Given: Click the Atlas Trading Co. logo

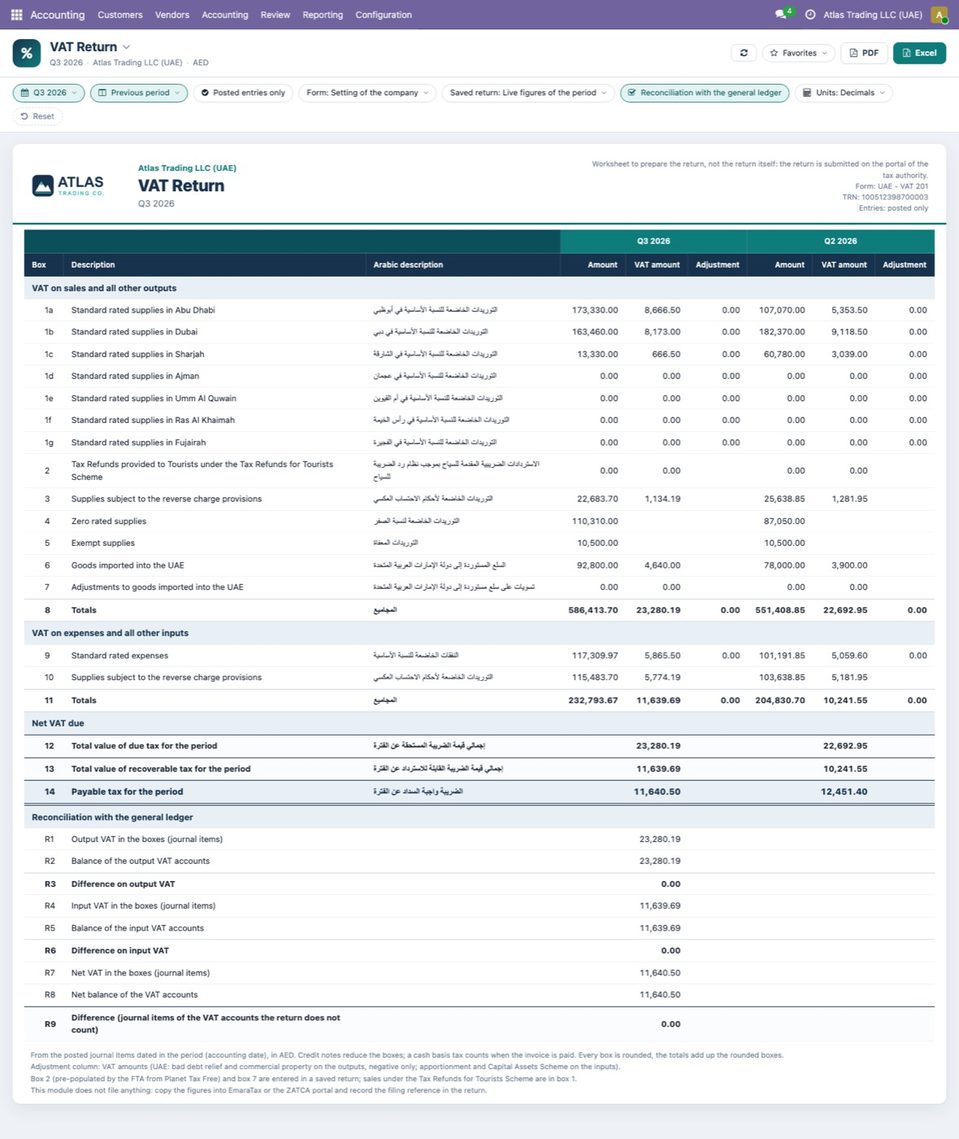Looking at the screenshot, I should pos(68,185).
